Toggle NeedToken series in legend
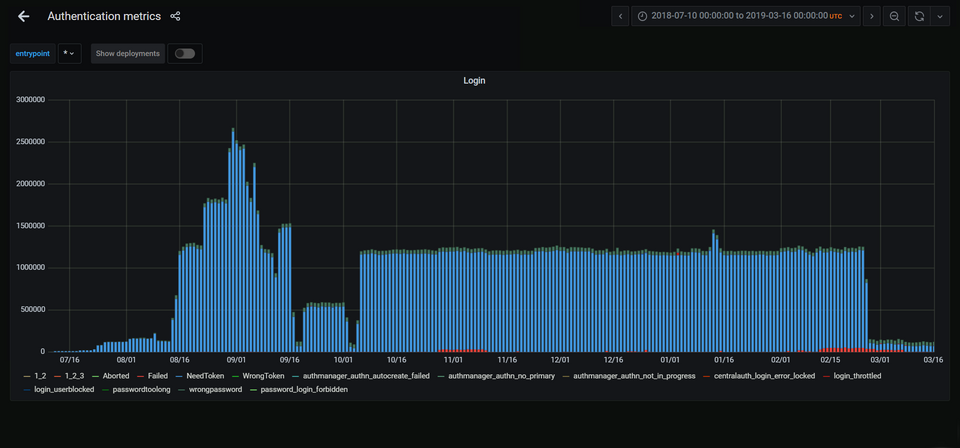Image resolution: width=960 pixels, height=448 pixels. 203,376
